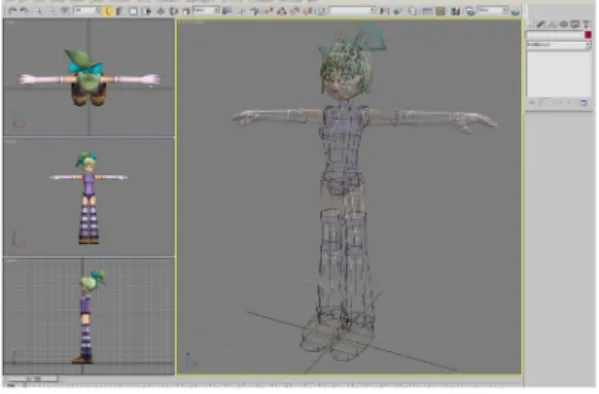Toggle Window/Crossing selection mode

click(x=147, y=11)
